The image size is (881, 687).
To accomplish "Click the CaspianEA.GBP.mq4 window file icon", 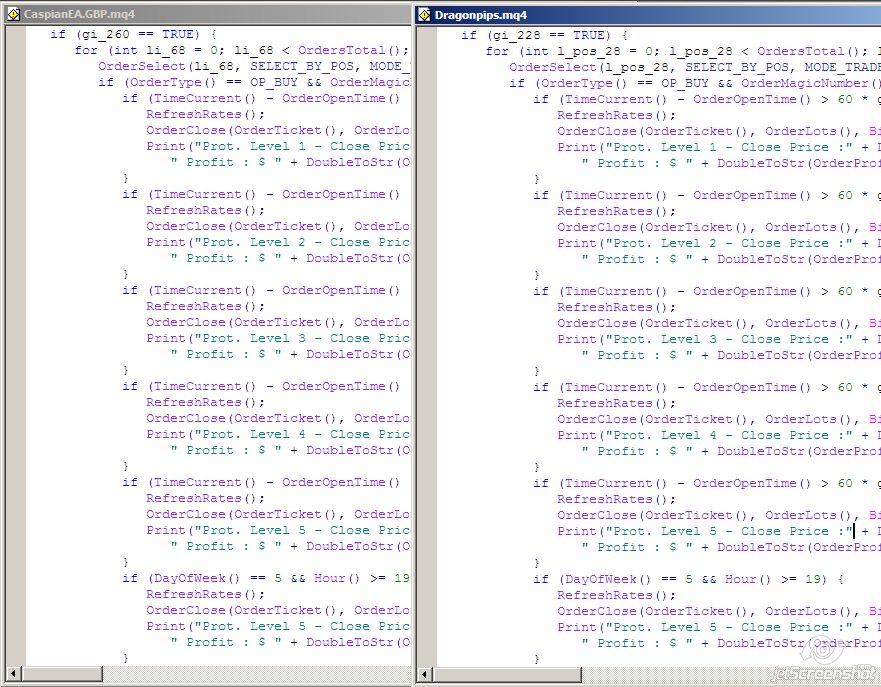I will 13,14.
